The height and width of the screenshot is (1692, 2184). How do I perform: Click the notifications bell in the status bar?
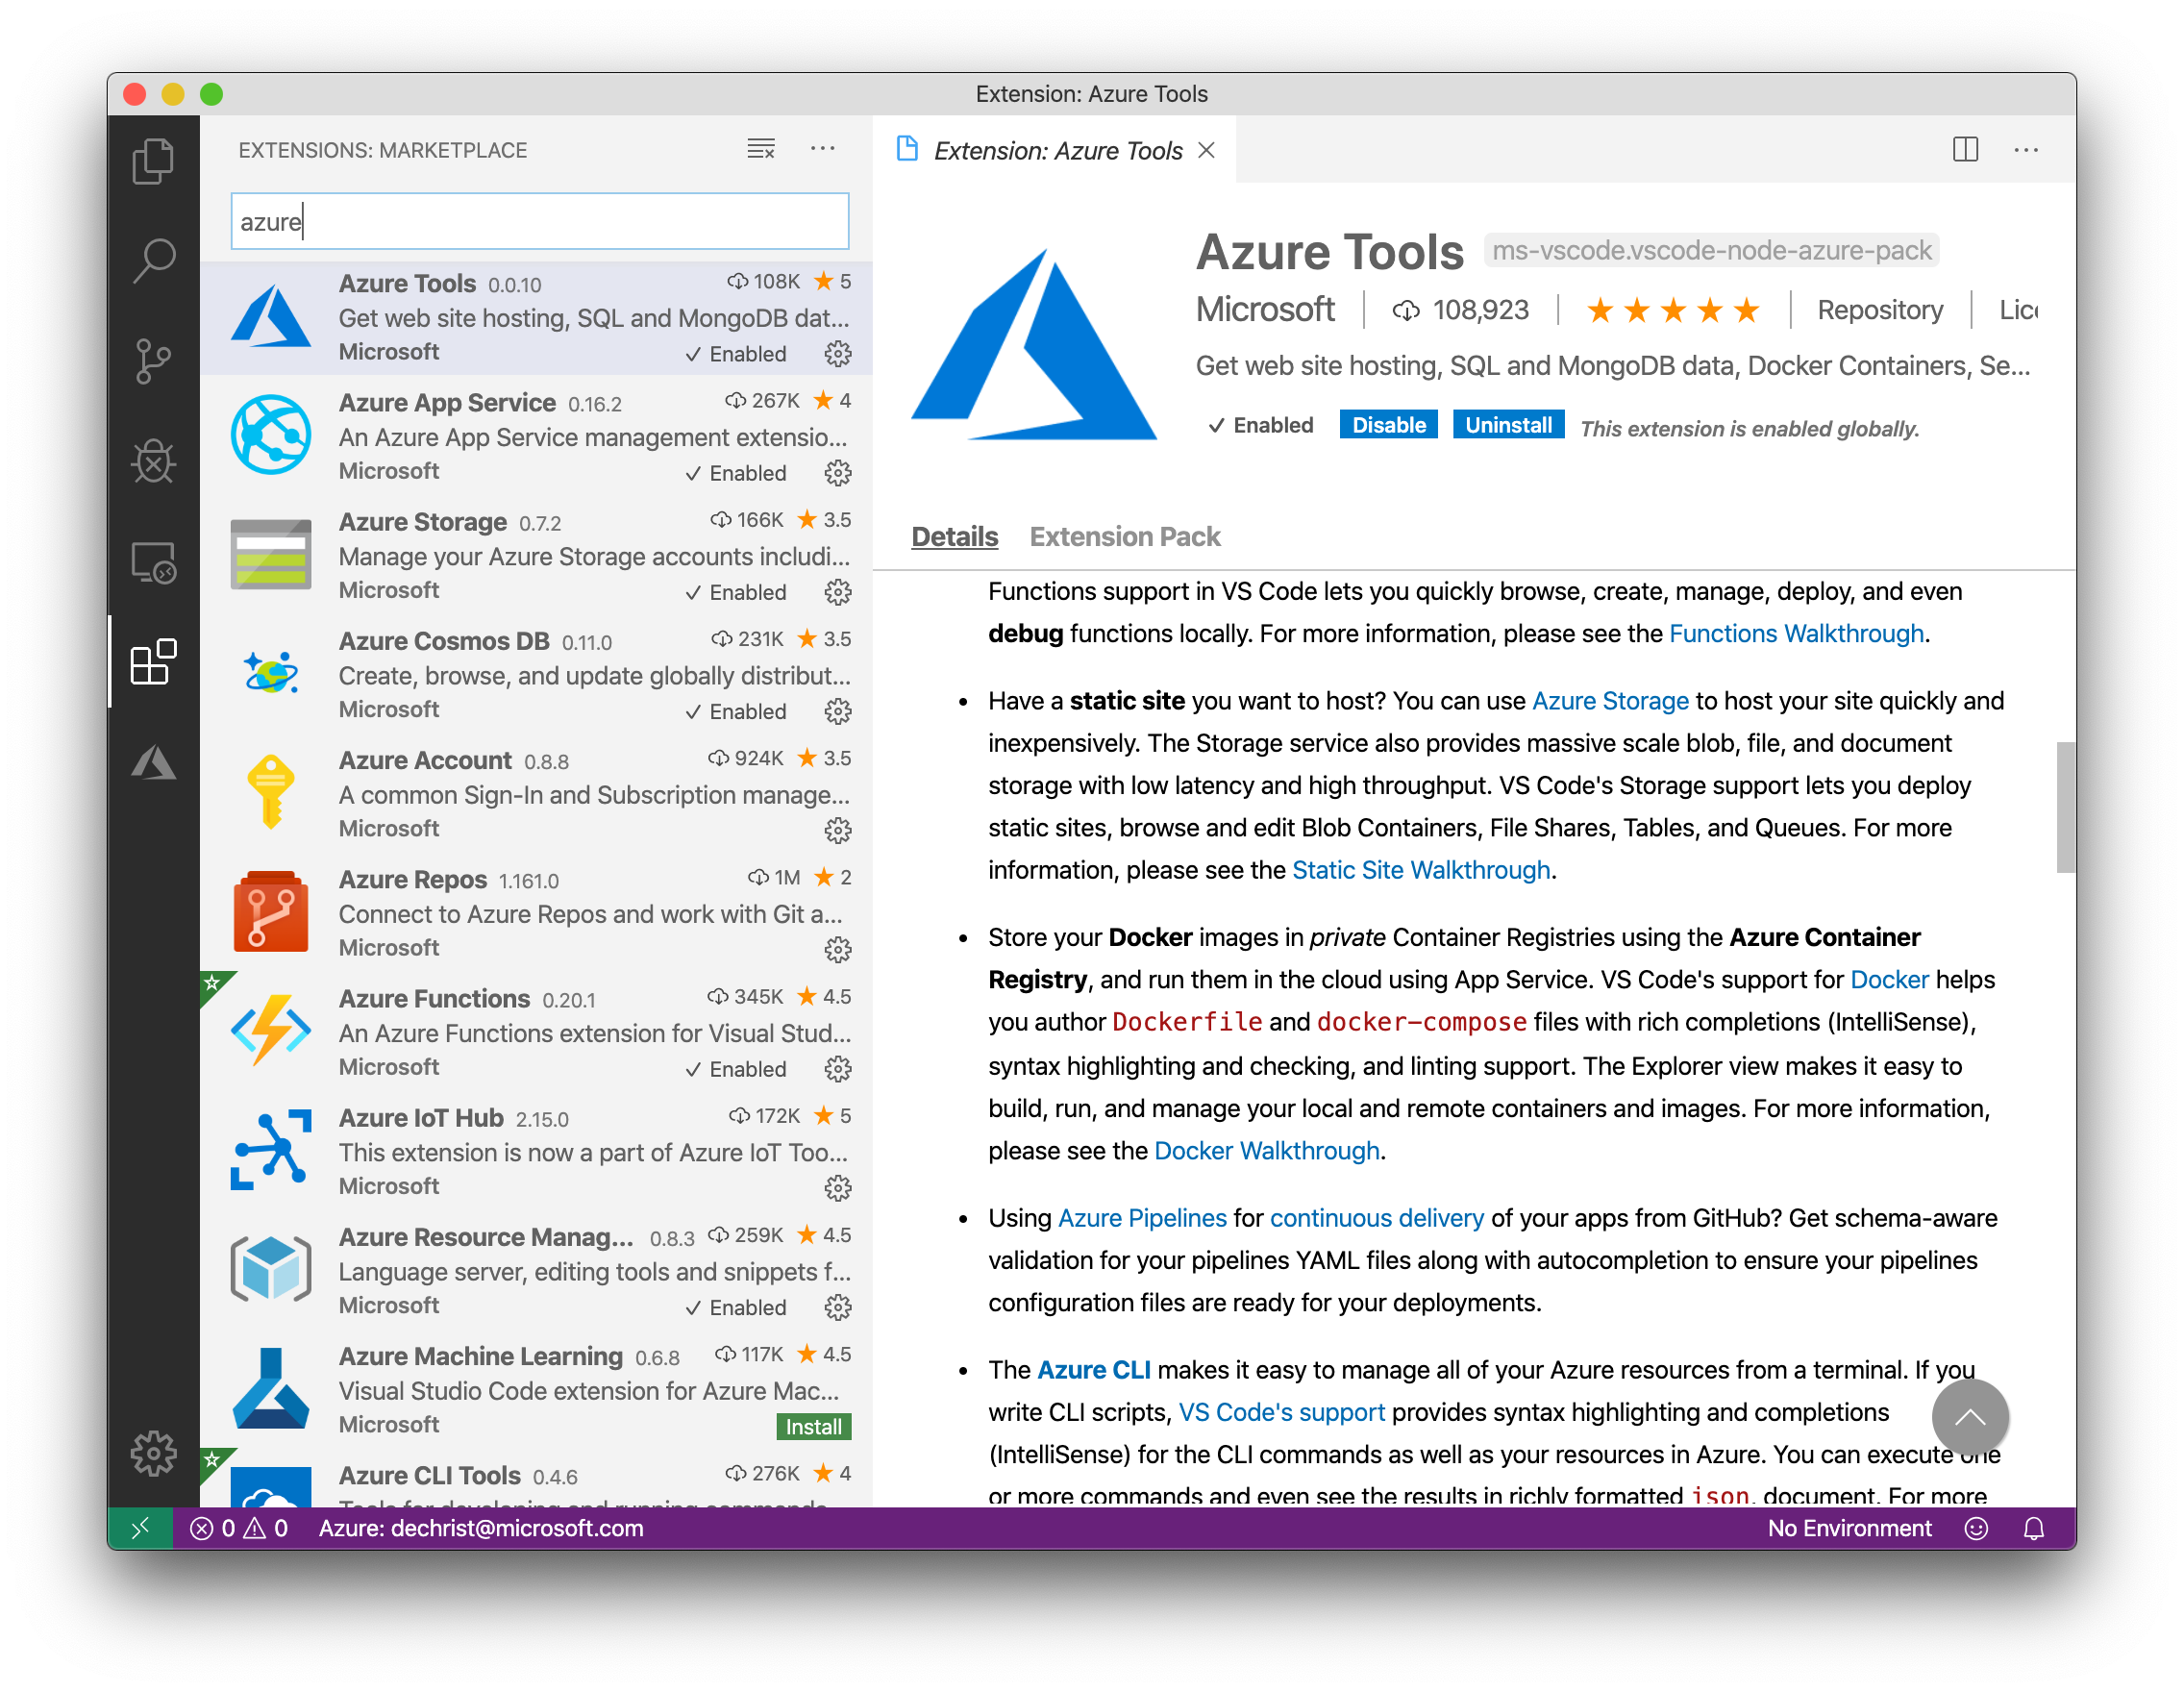coord(2035,1528)
